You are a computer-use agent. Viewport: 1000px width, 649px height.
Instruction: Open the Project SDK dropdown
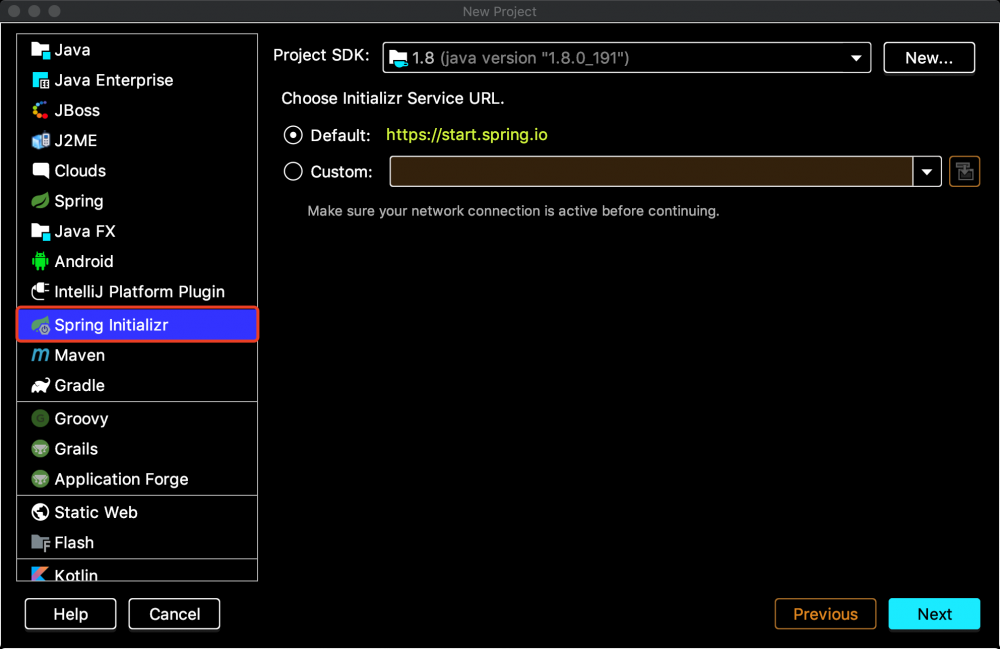626,58
